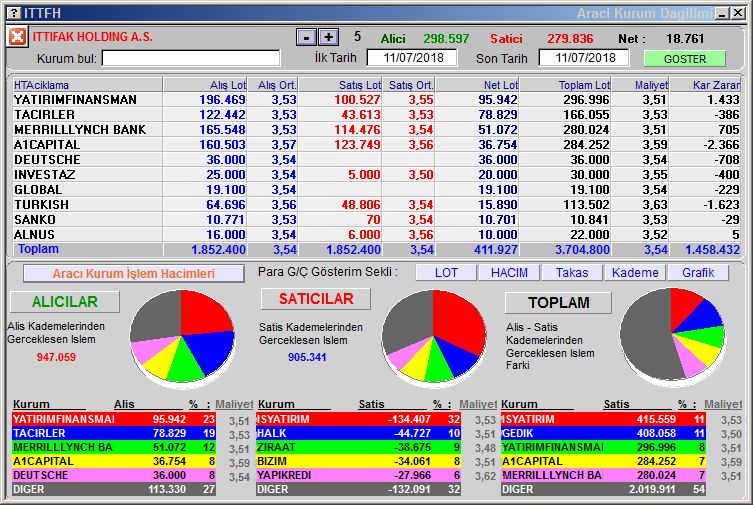Image resolution: width=753 pixels, height=505 pixels.
Task: Click pink MERRILLLYNCH BA row showing 280.024
Action: (604, 475)
